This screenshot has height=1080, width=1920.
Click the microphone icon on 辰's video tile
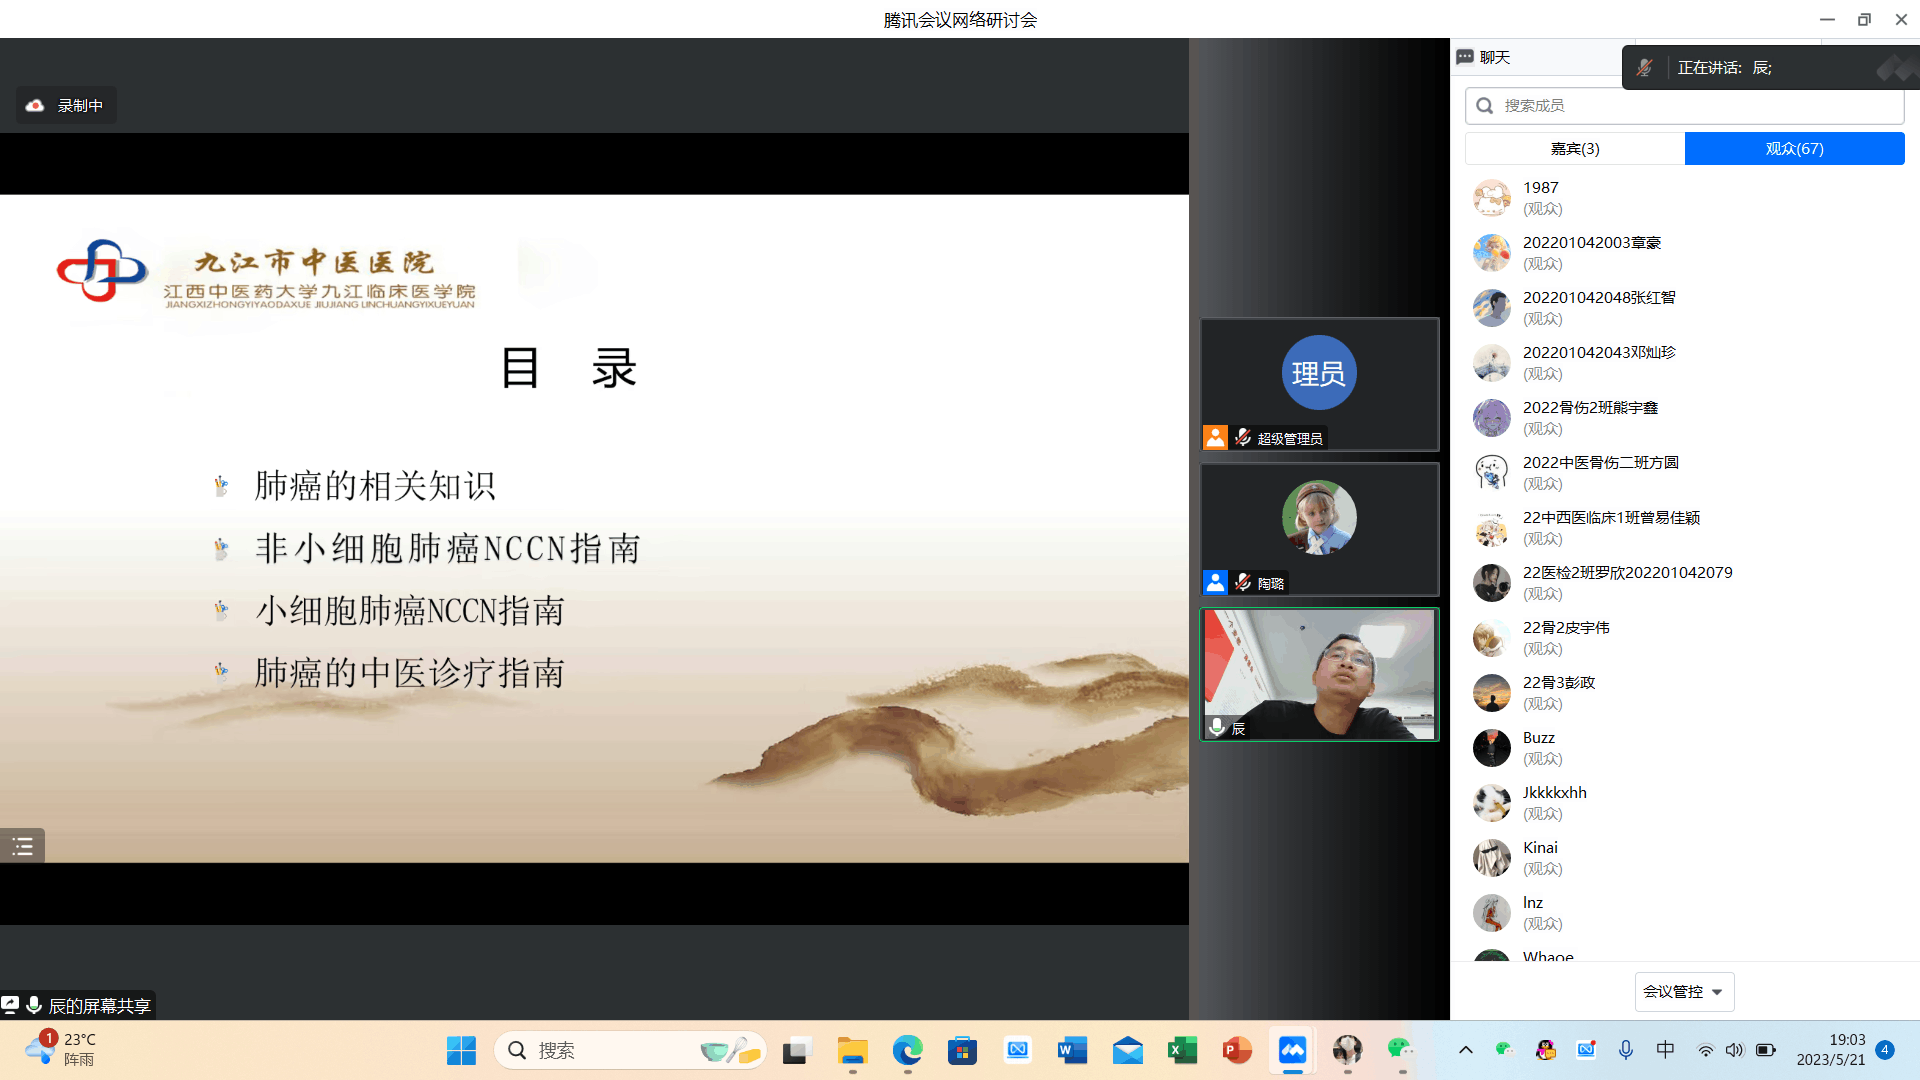coord(1217,727)
